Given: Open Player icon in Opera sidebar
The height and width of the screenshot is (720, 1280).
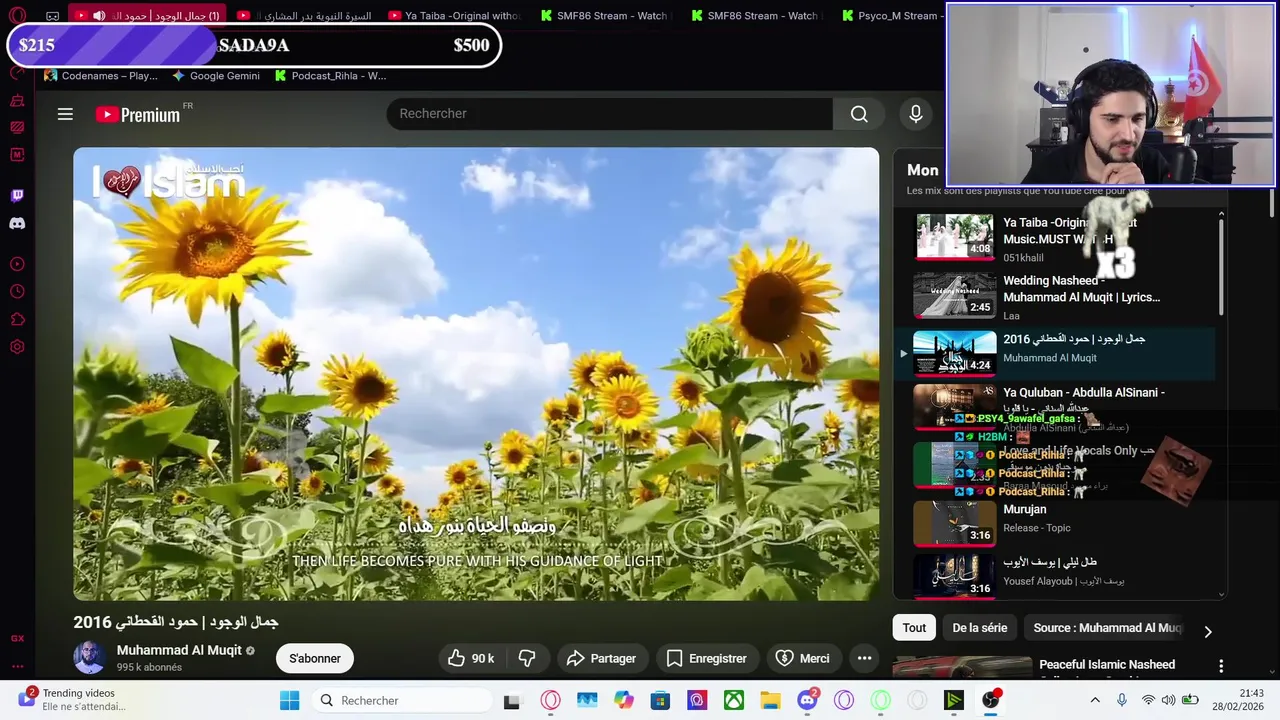Looking at the screenshot, I should coord(17,265).
